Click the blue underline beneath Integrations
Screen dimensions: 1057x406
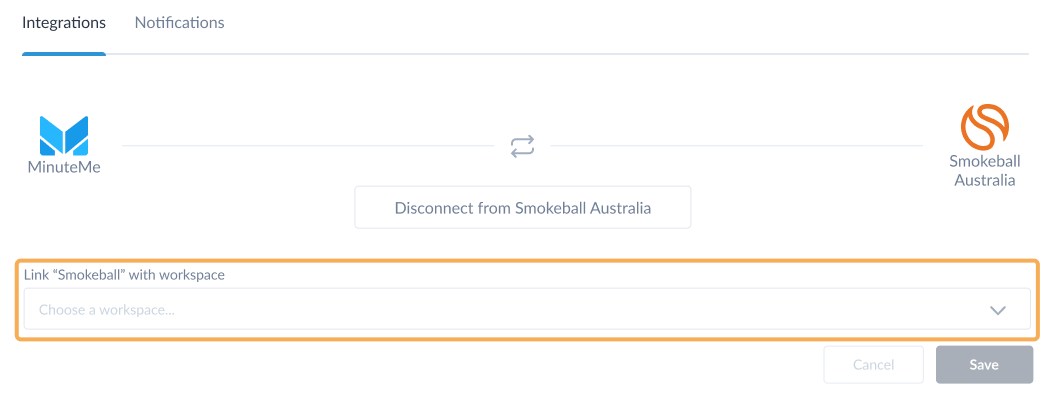coord(64,53)
